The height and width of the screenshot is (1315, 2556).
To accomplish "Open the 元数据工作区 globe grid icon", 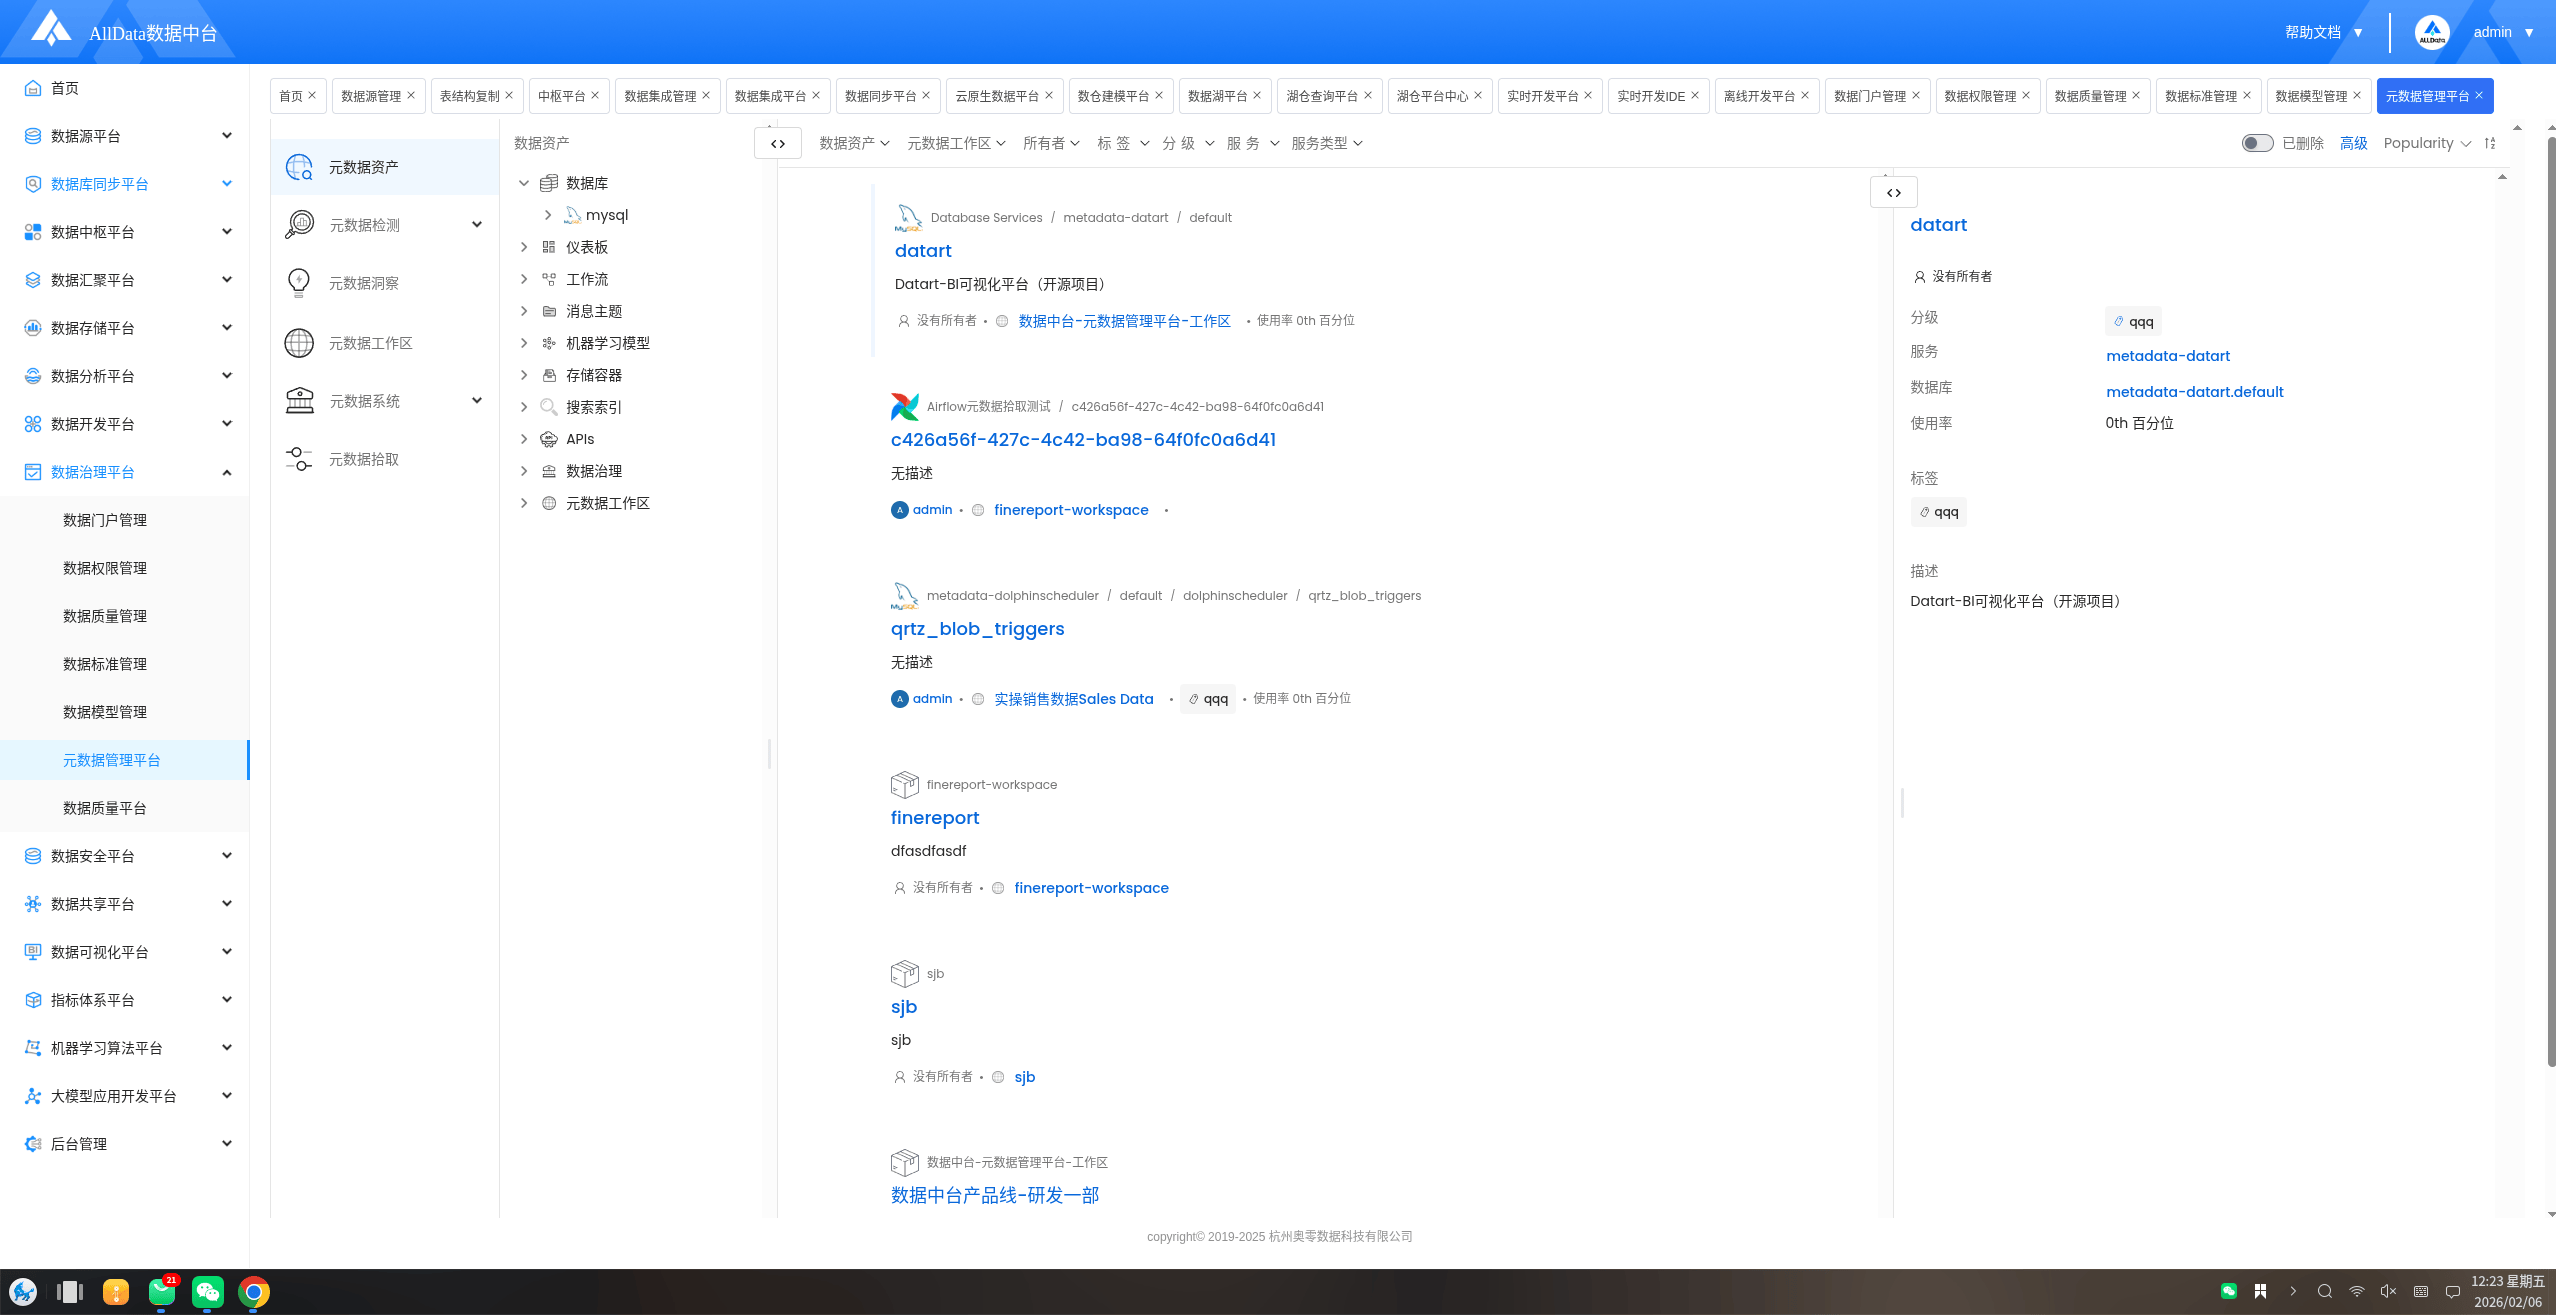I will [x=299, y=343].
